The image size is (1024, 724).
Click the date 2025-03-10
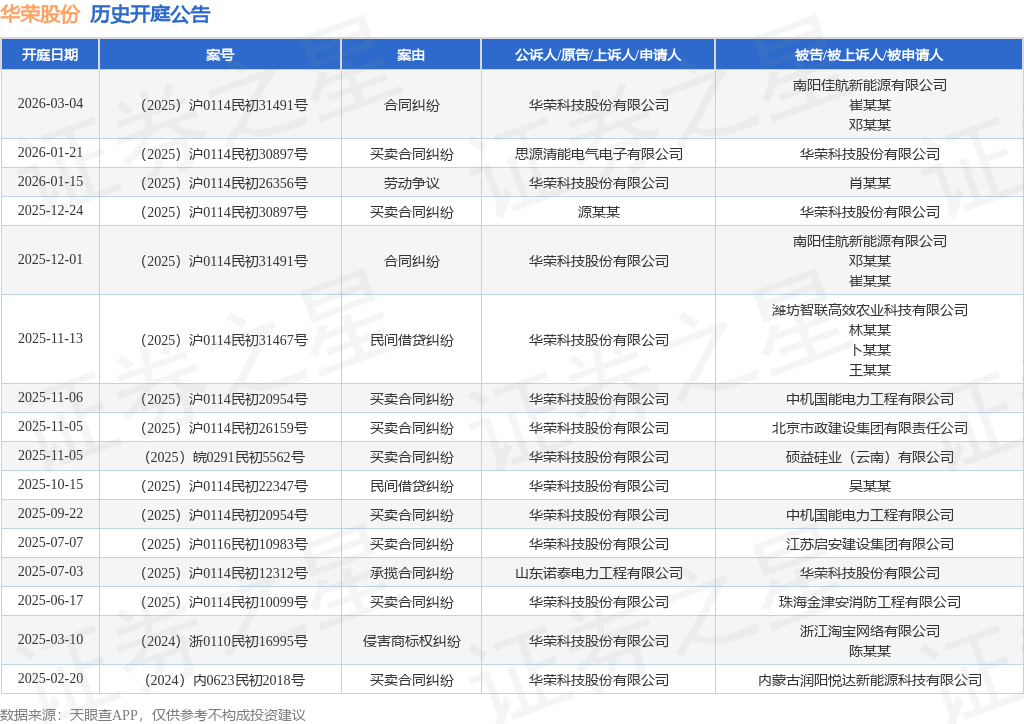coord(50,639)
